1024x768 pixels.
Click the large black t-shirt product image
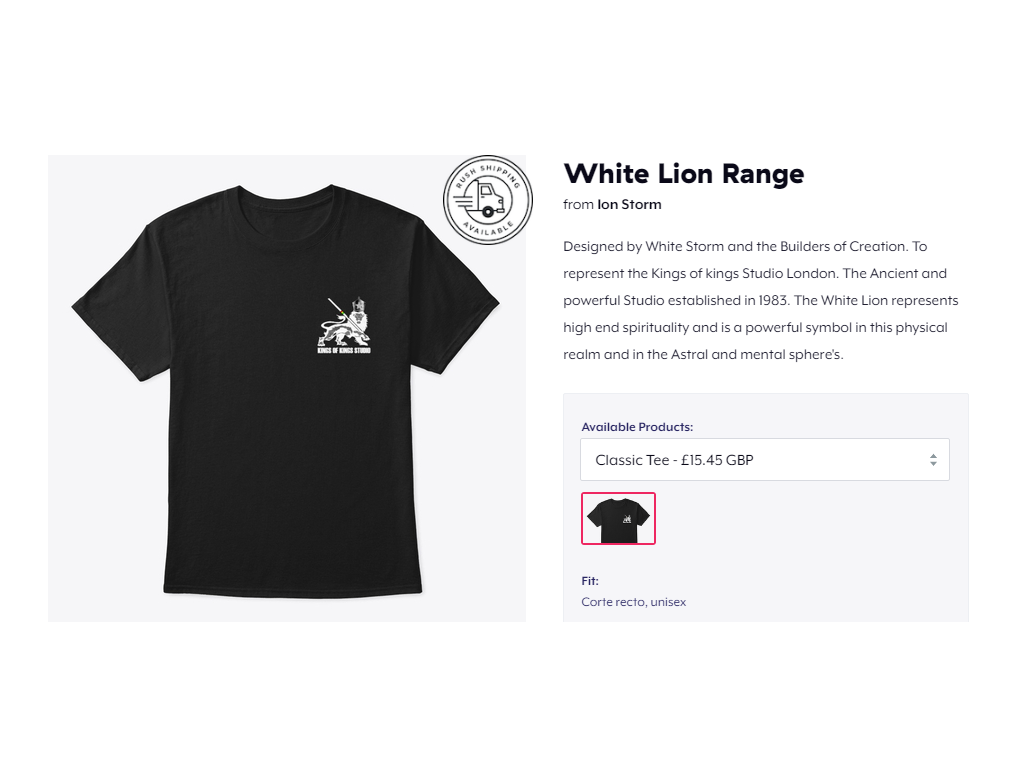[287, 389]
